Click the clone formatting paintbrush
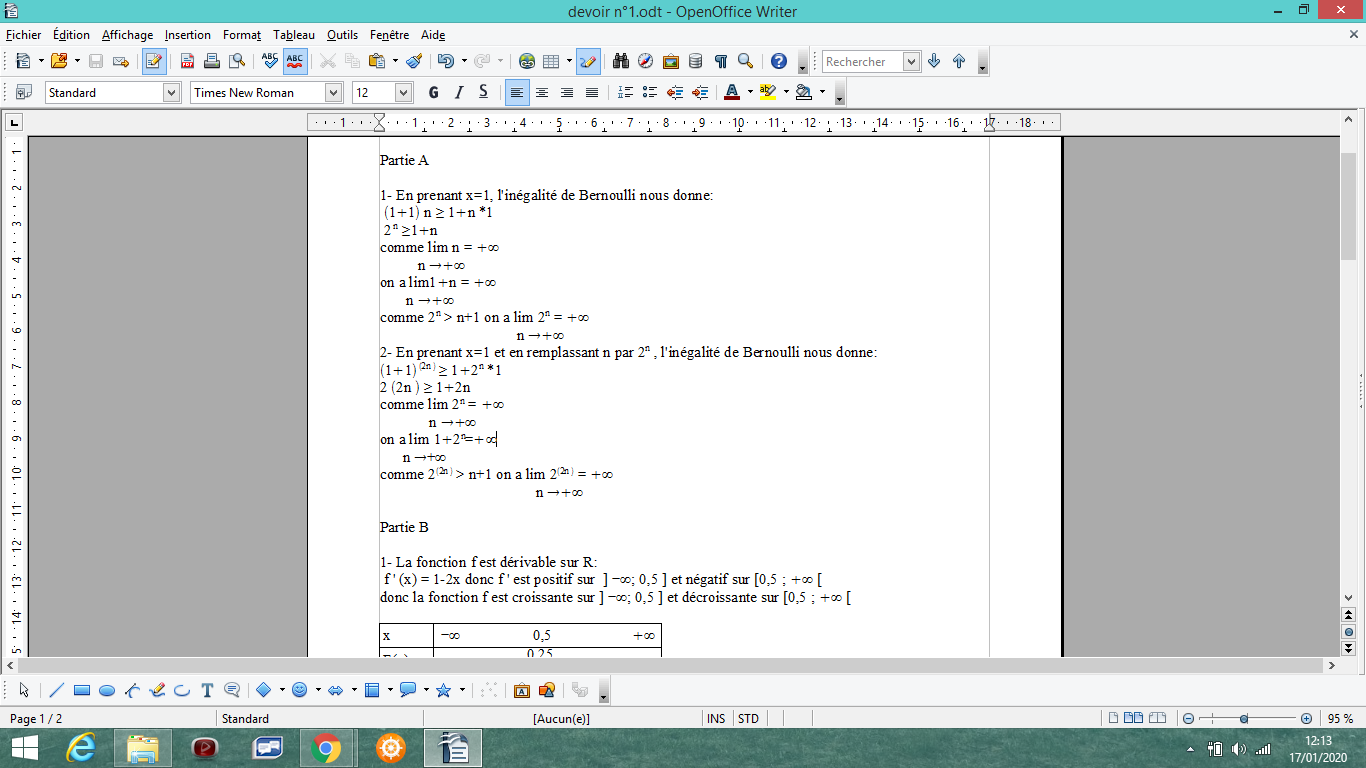Screen dimensions: 1366x768 (415, 61)
